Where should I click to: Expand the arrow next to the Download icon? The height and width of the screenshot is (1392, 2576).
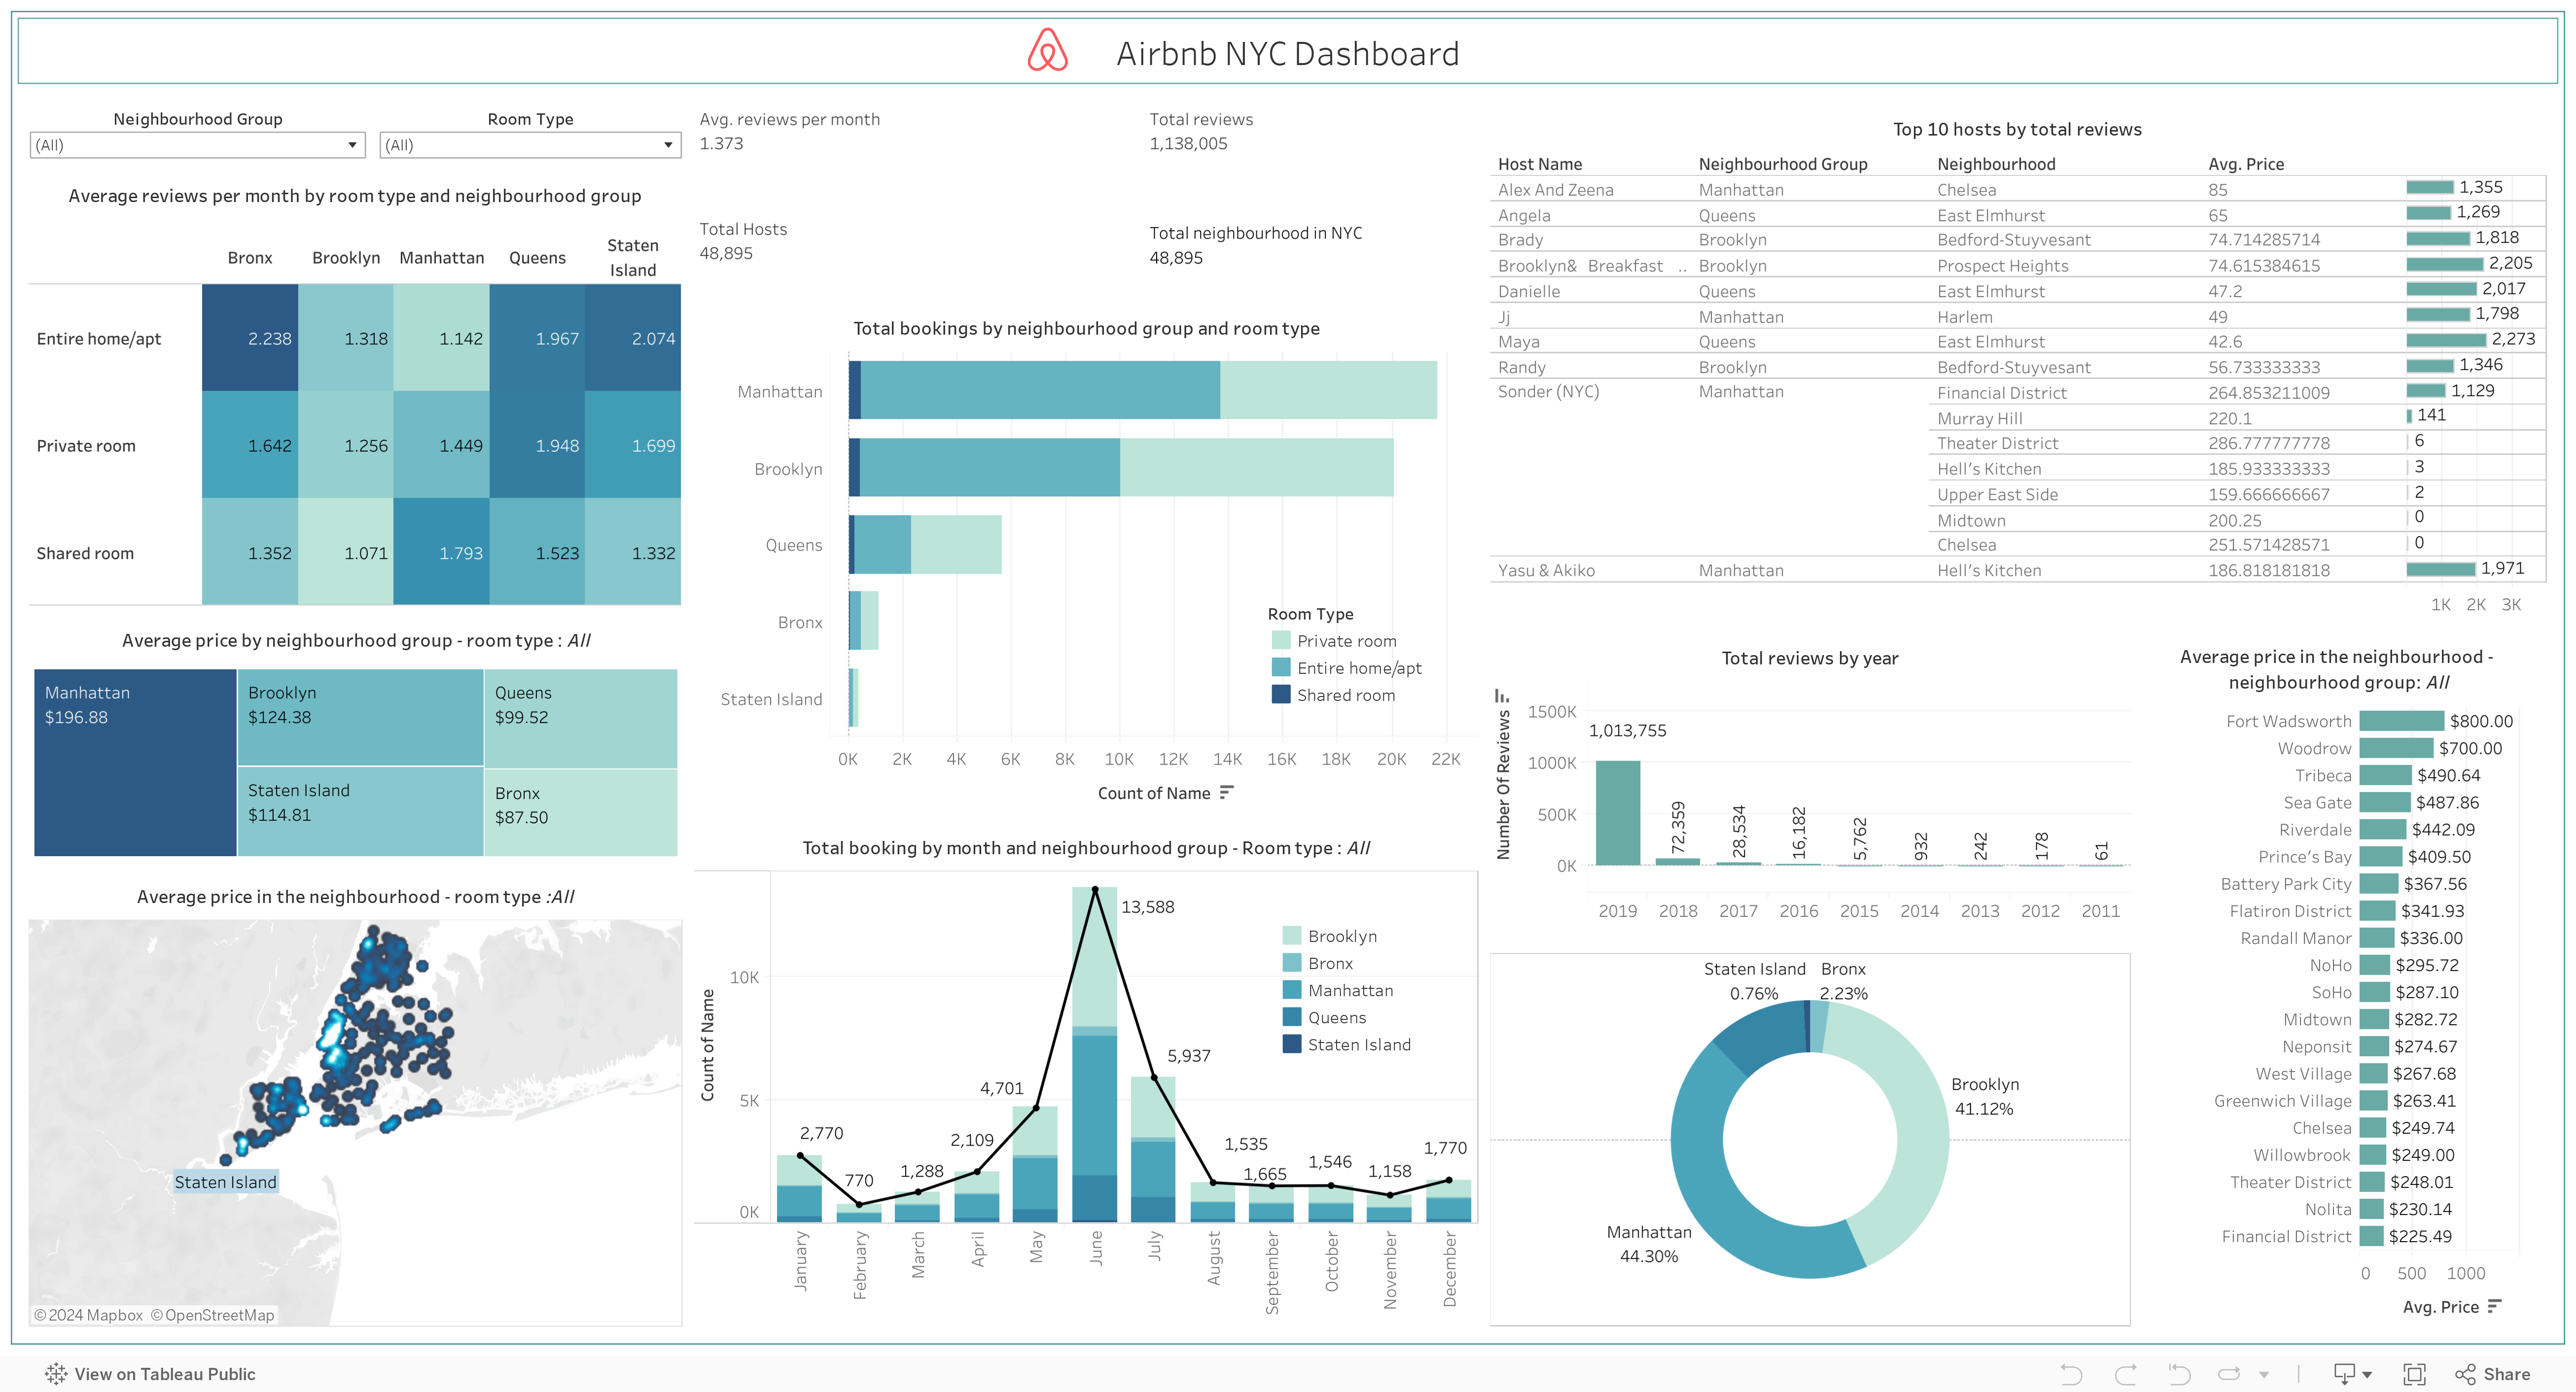tap(2367, 1375)
